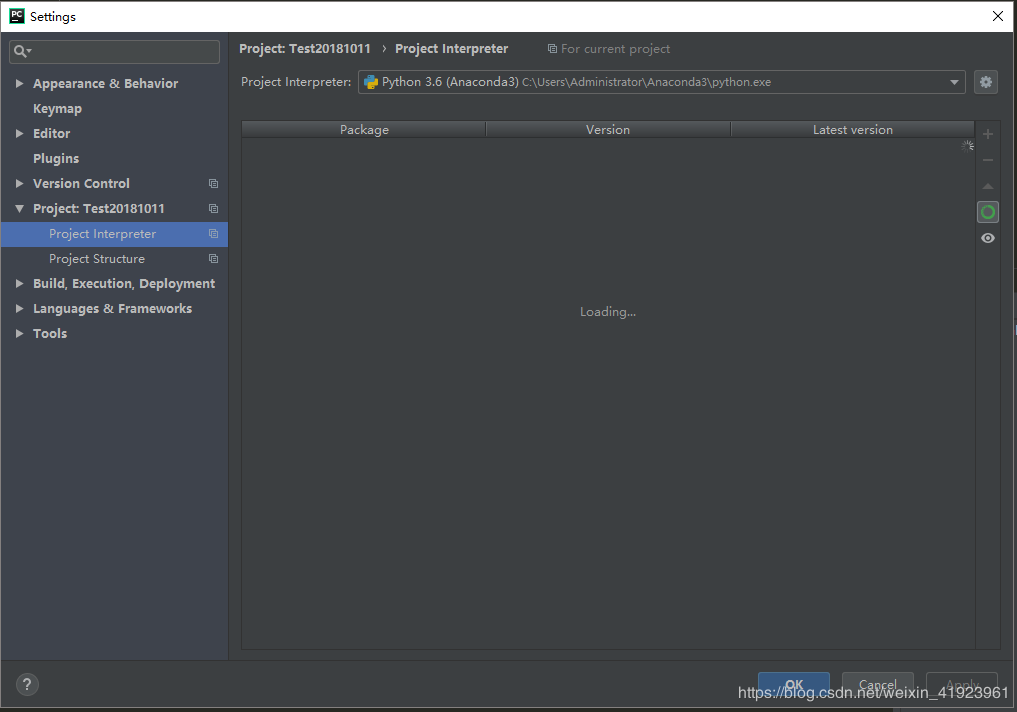The height and width of the screenshot is (712, 1017).
Task: Expand Languages & Frameworks arrow
Action: click(x=19, y=309)
